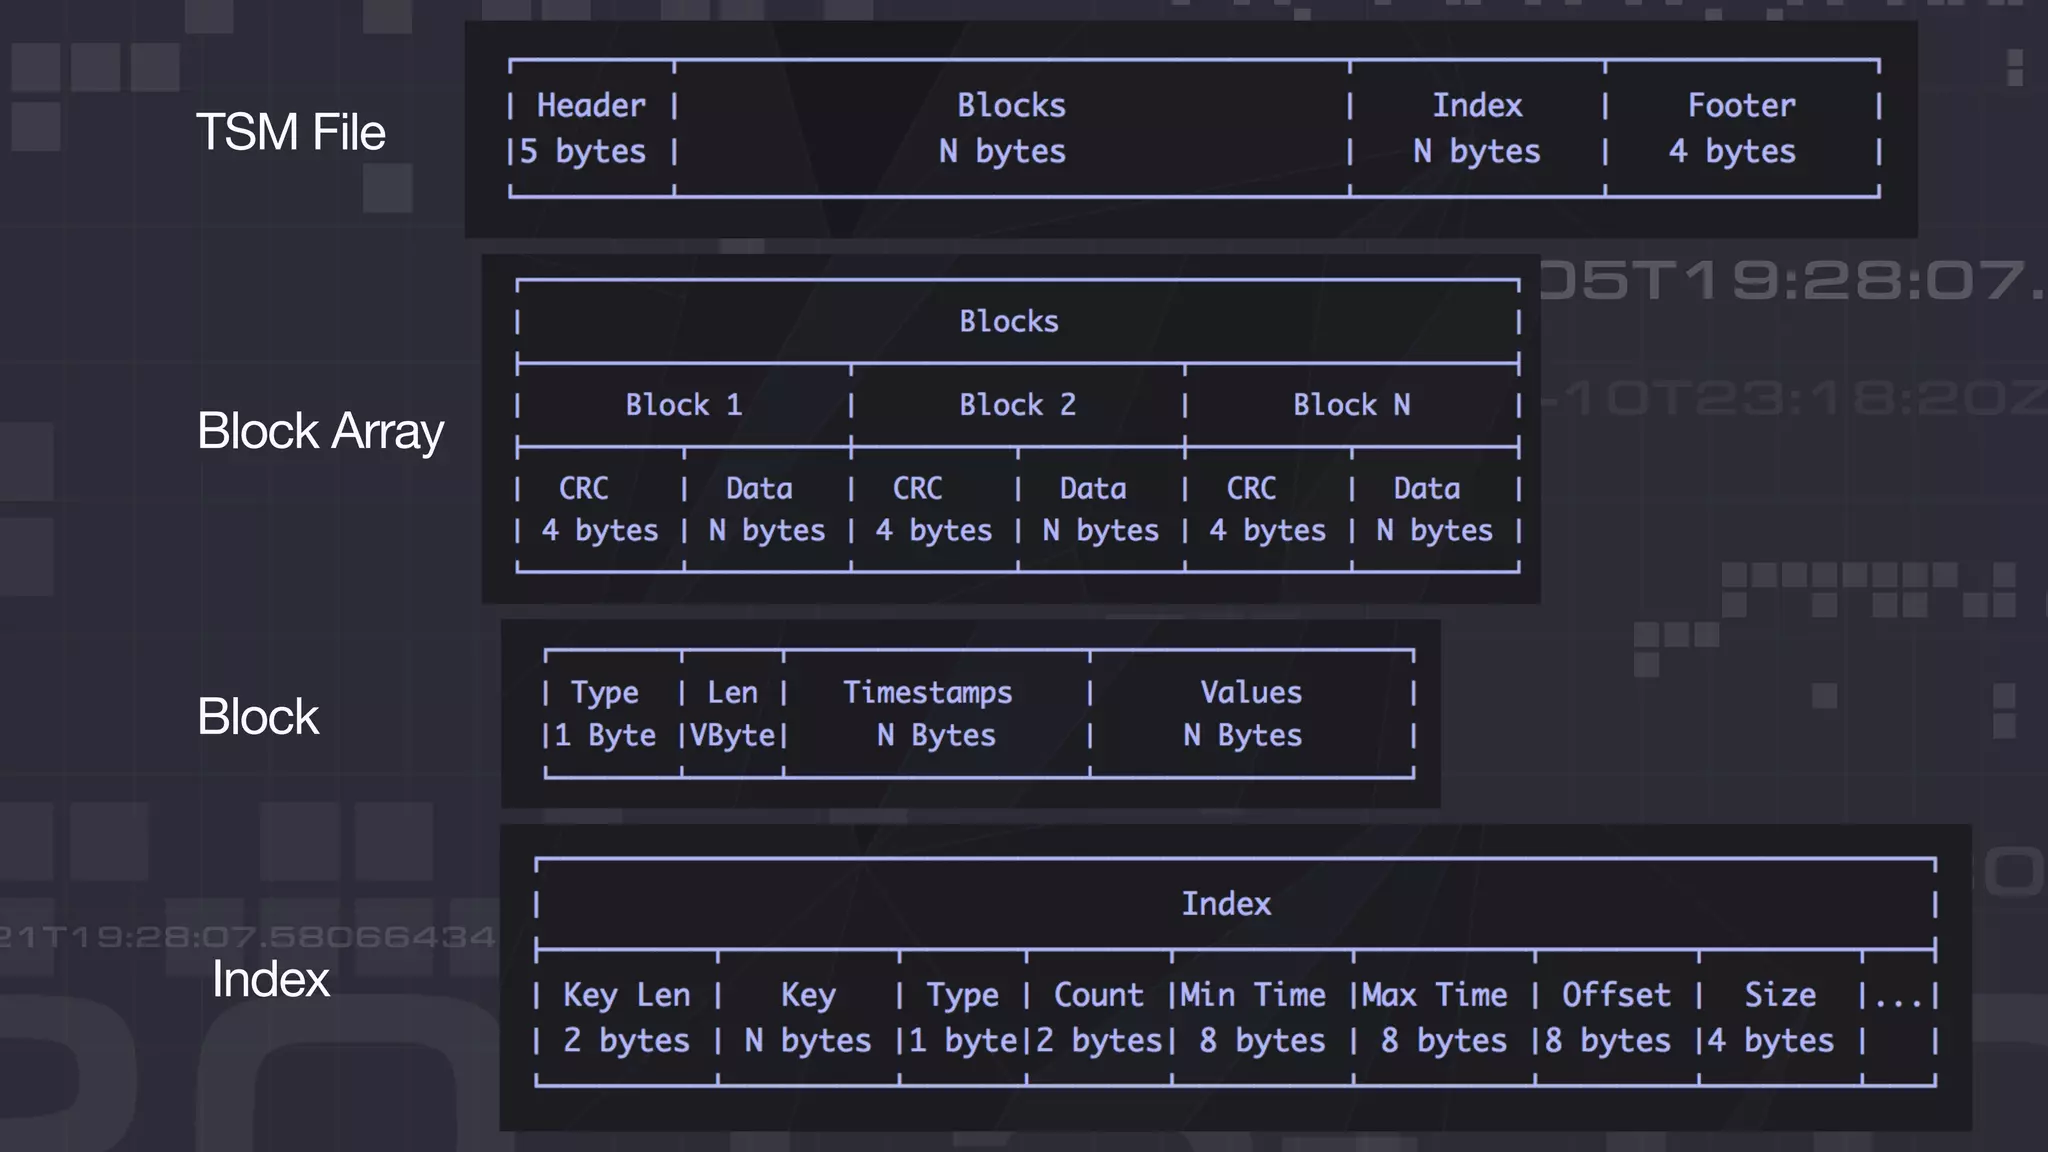Click the Key Len 2 bytes cell
2048x1152 pixels.
[x=626, y=1017]
